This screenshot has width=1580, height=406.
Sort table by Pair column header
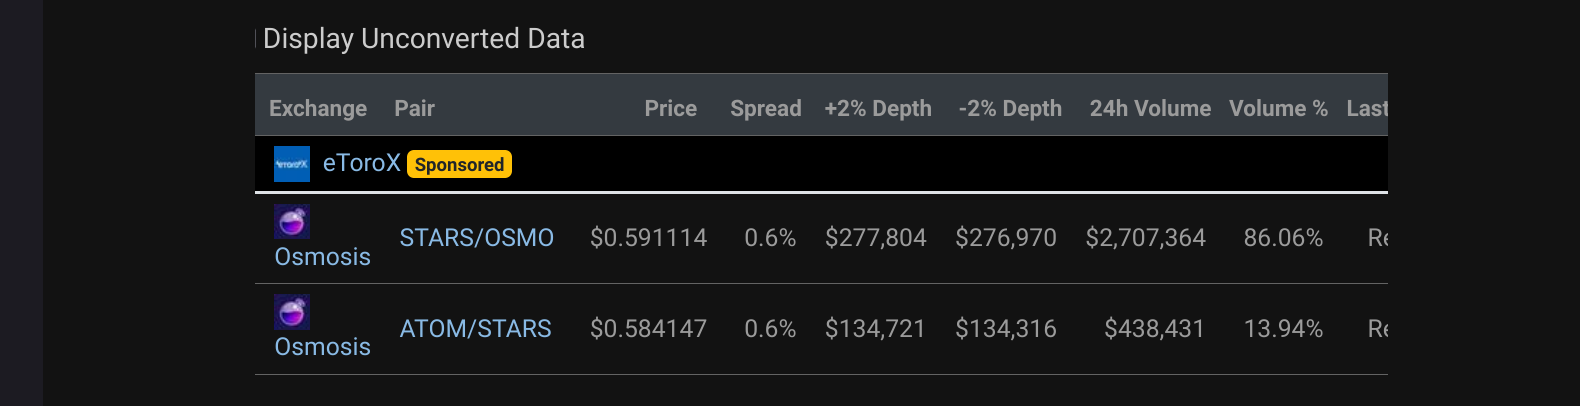414,108
